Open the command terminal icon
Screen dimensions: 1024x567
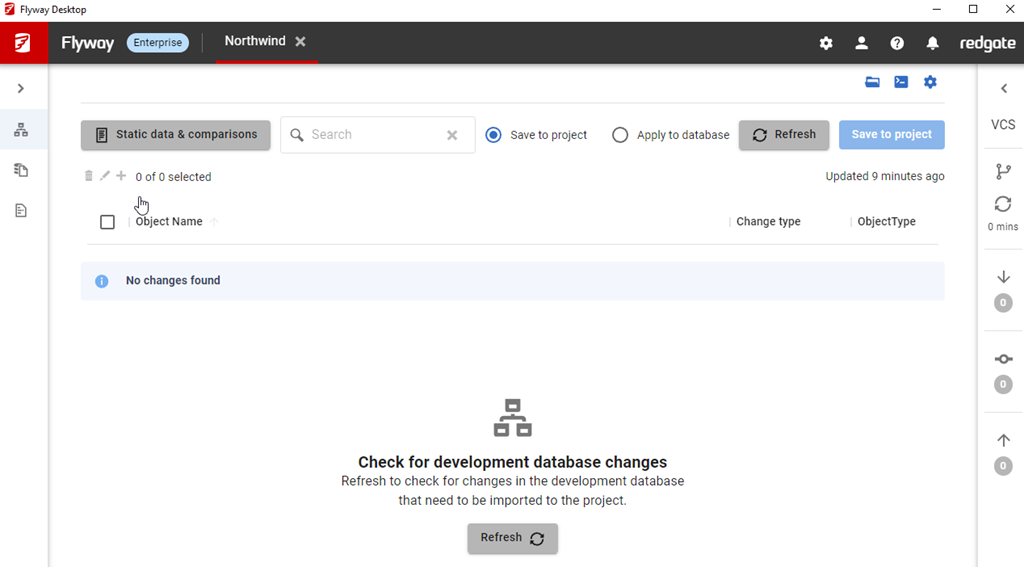click(x=901, y=82)
